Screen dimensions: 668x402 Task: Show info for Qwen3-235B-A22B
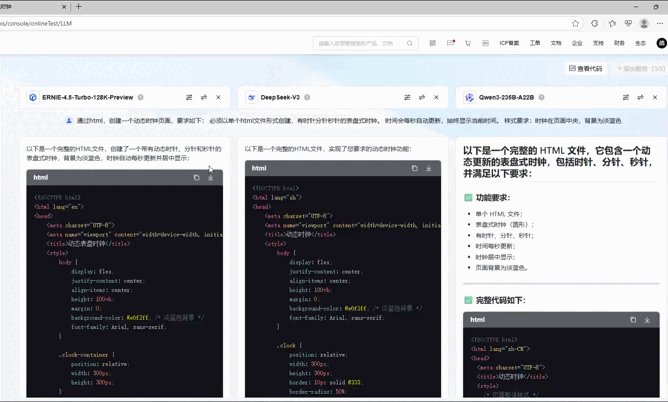point(541,98)
